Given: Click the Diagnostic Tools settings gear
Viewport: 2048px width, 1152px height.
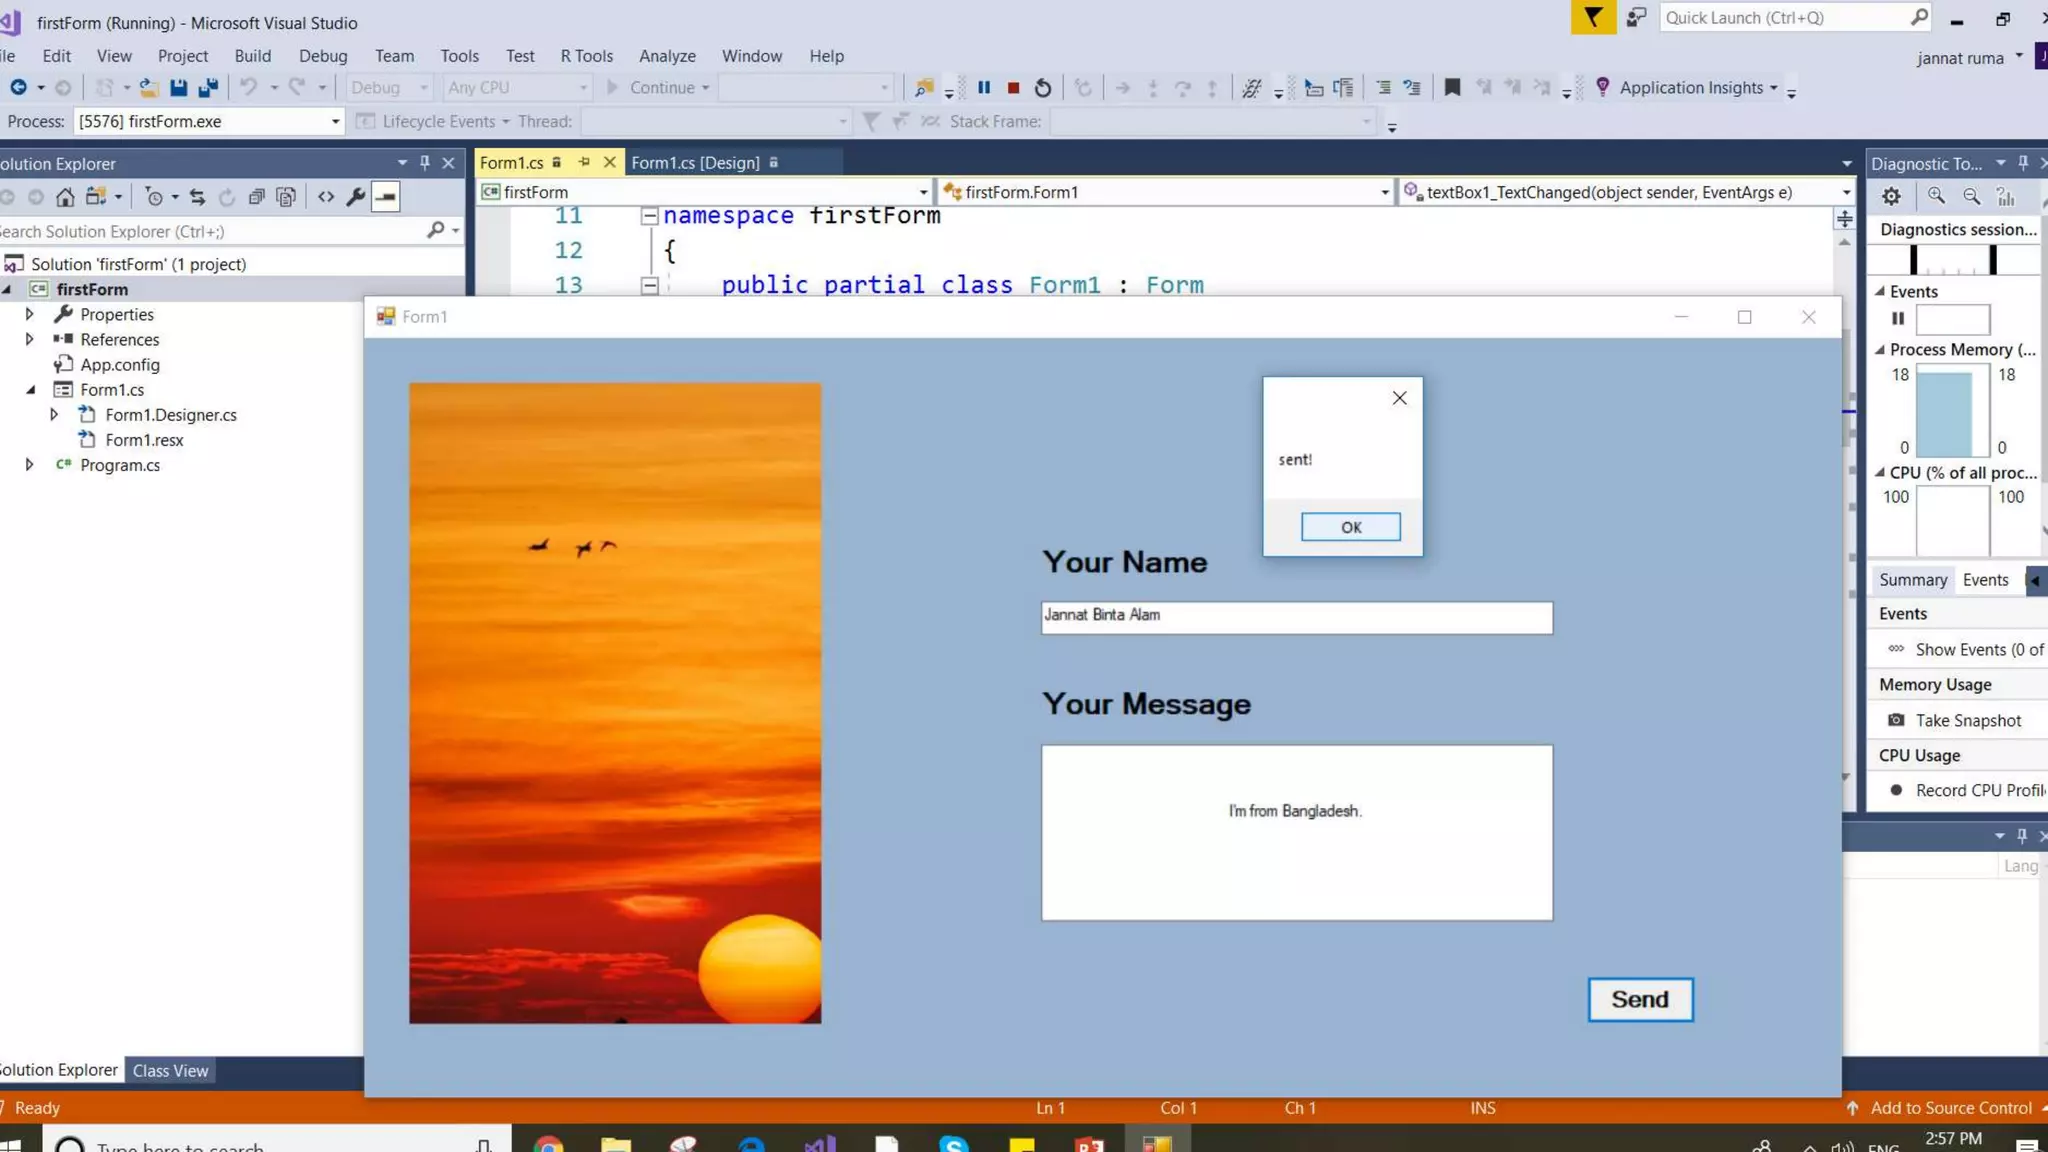Looking at the screenshot, I should (1891, 197).
